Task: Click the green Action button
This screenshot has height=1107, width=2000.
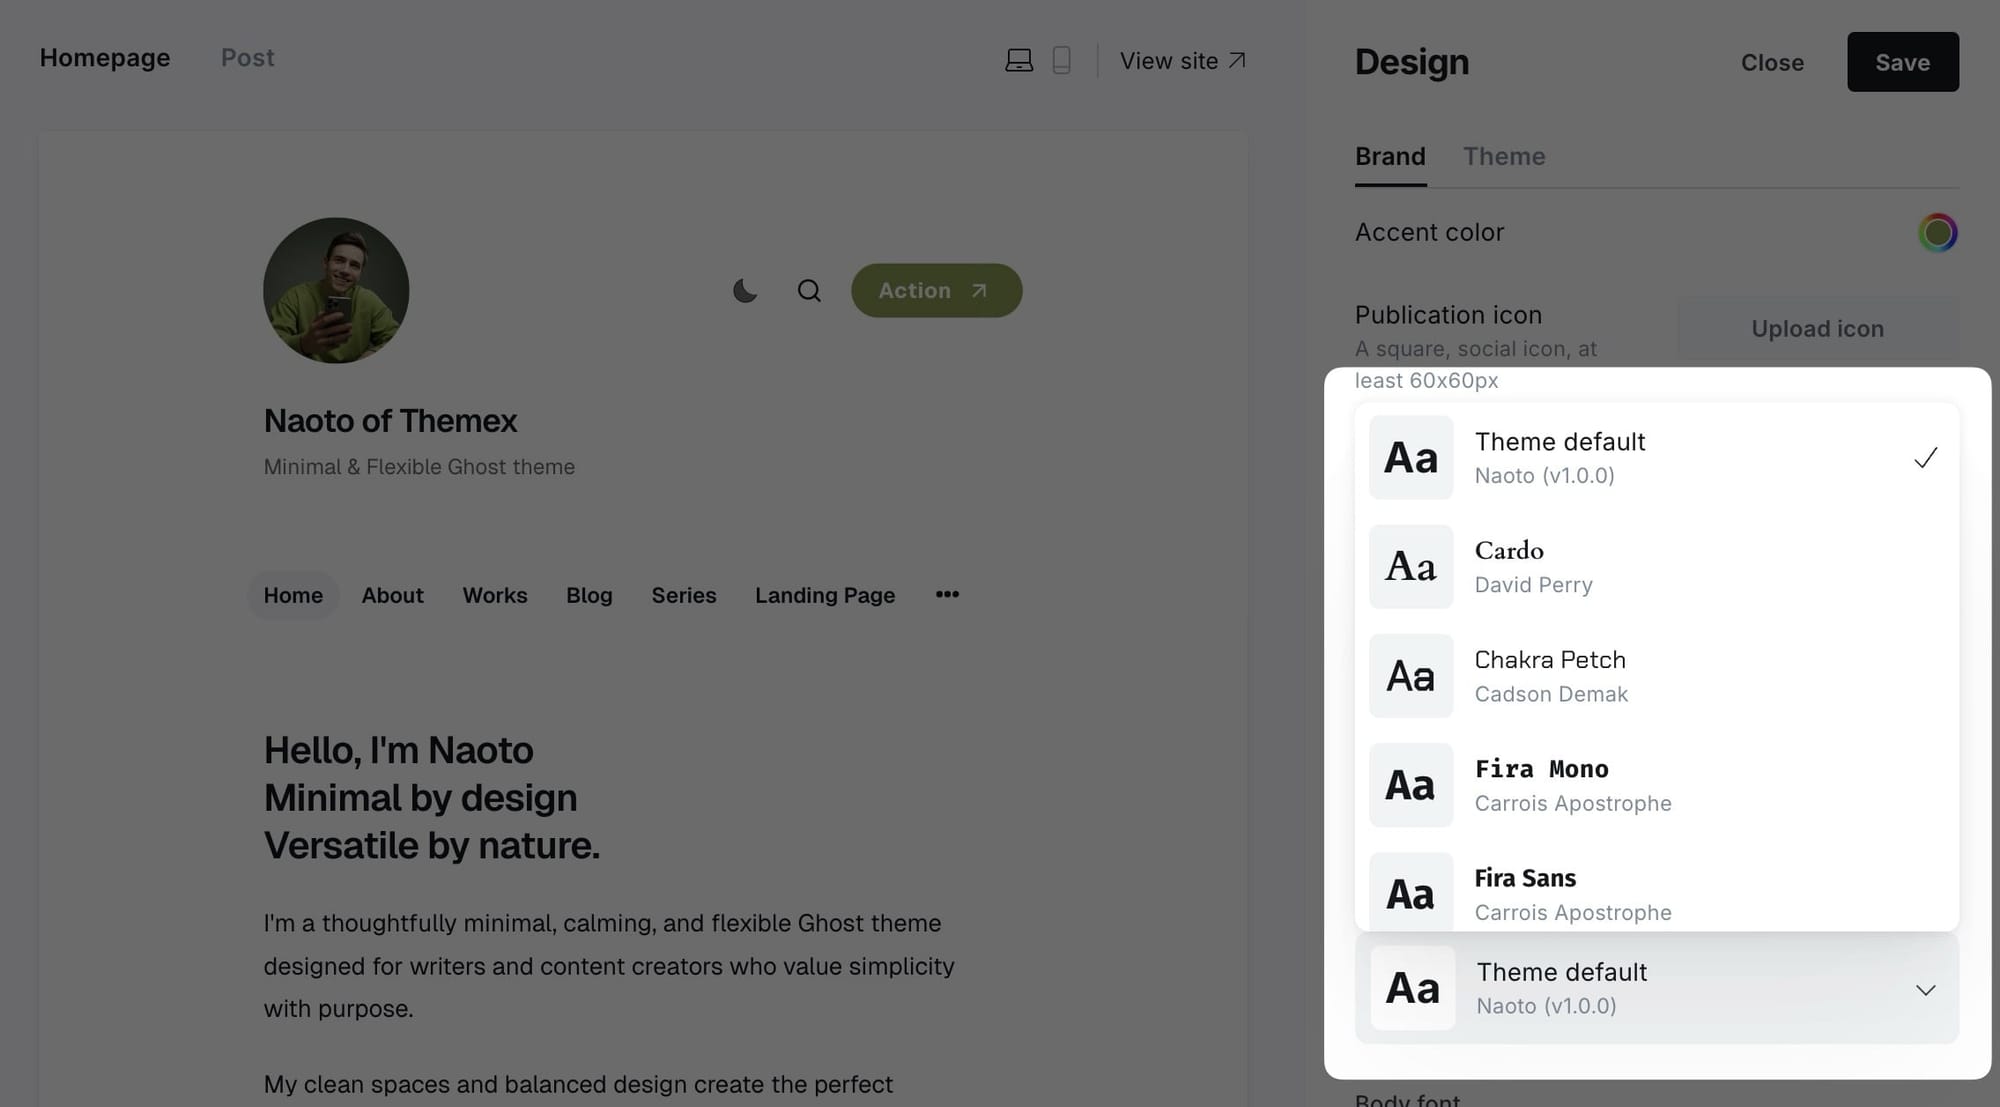Action: (936, 291)
